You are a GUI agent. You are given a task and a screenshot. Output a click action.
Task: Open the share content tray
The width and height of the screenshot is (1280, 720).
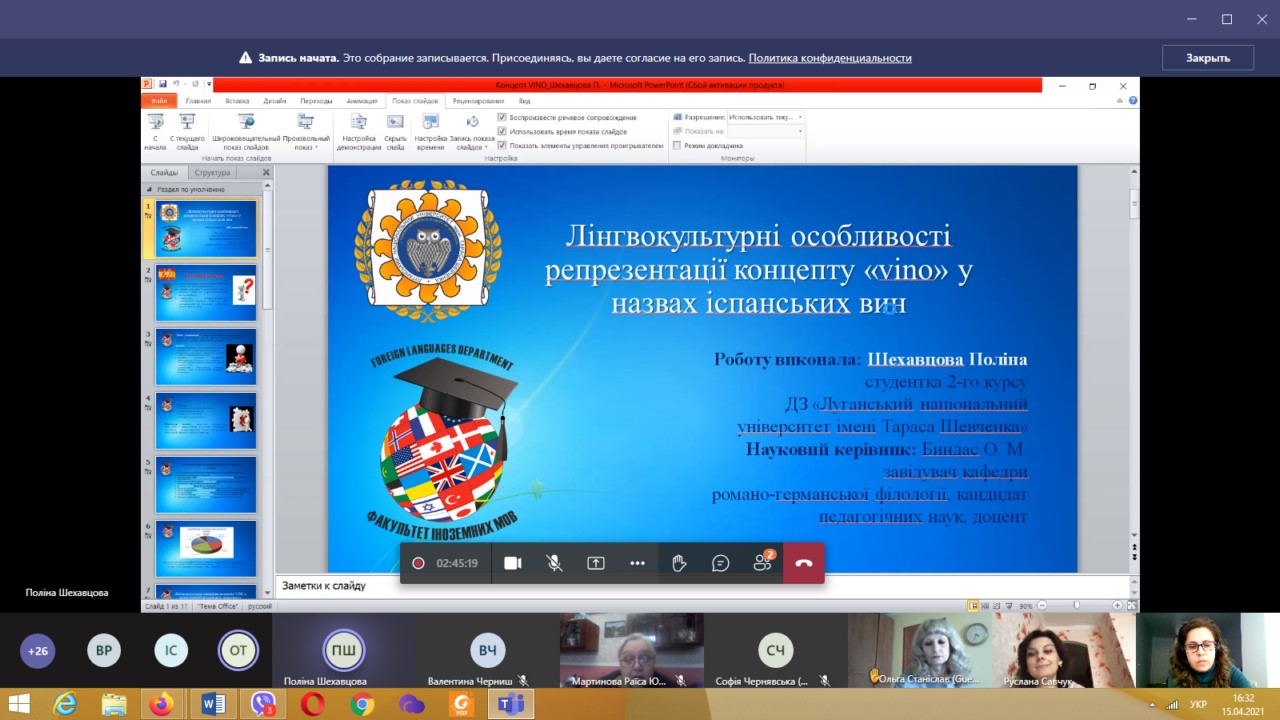click(x=596, y=563)
